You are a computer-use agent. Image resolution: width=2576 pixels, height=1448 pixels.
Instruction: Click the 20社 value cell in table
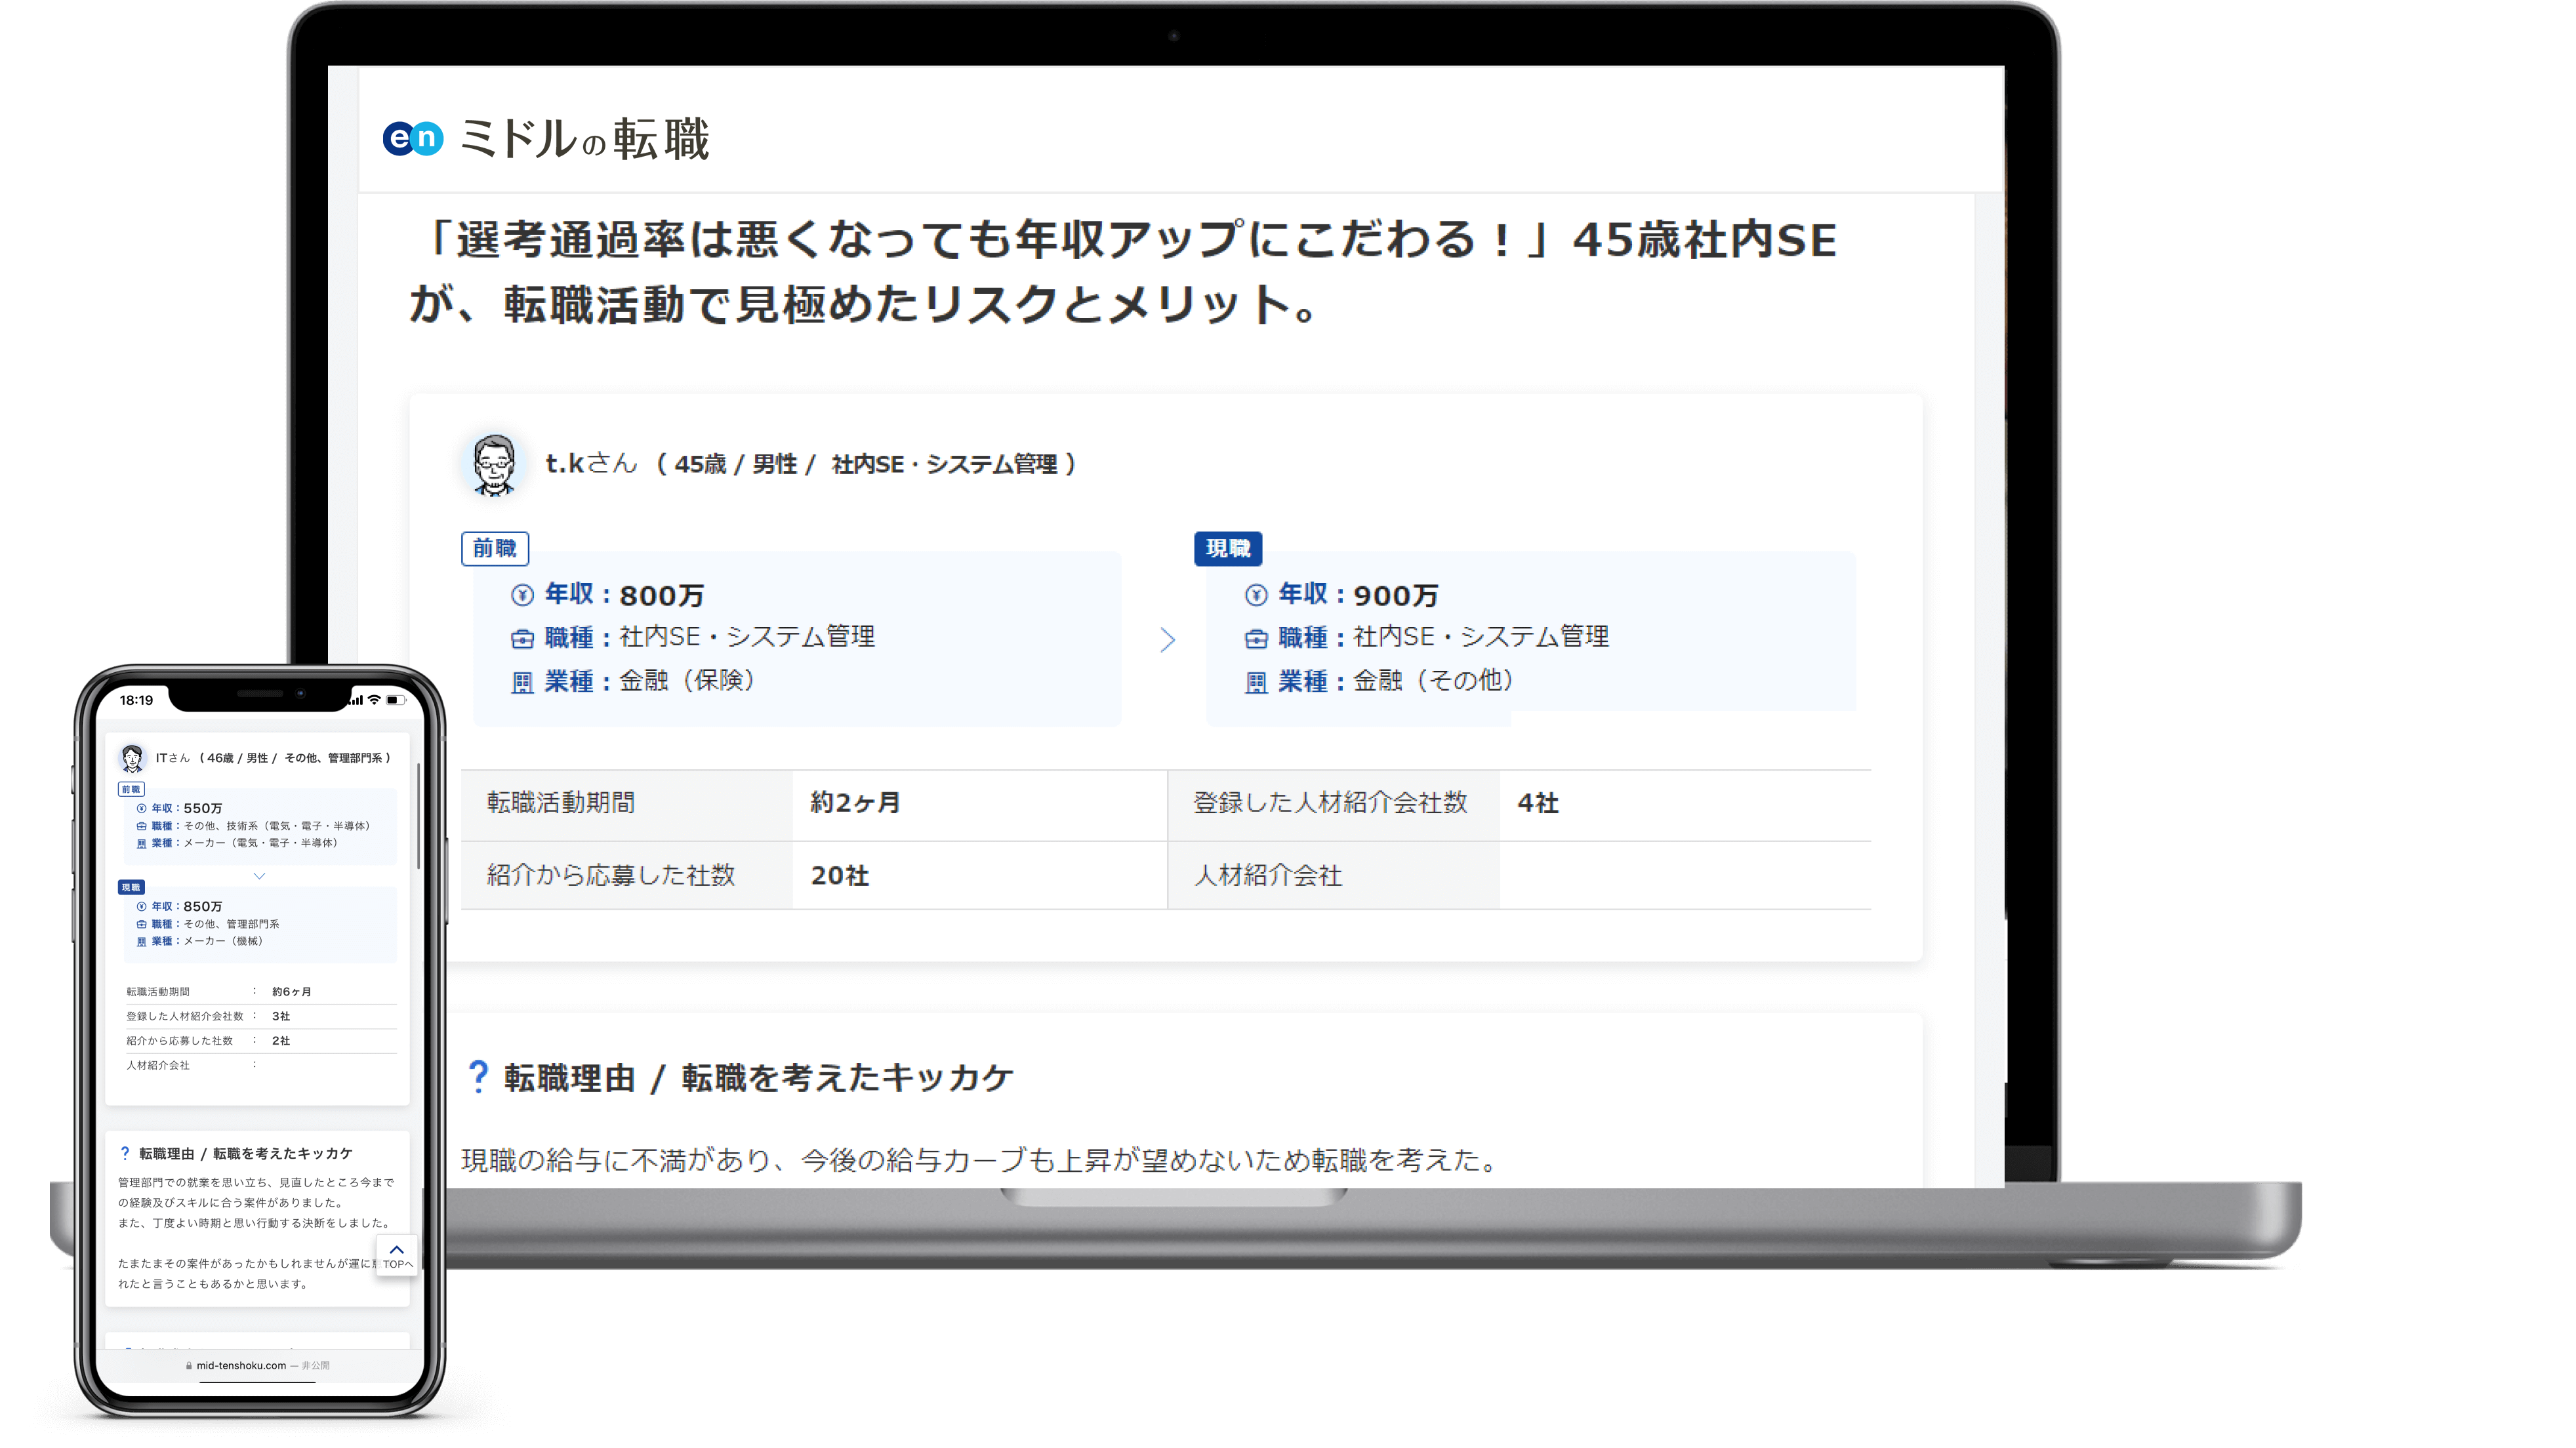(839, 876)
